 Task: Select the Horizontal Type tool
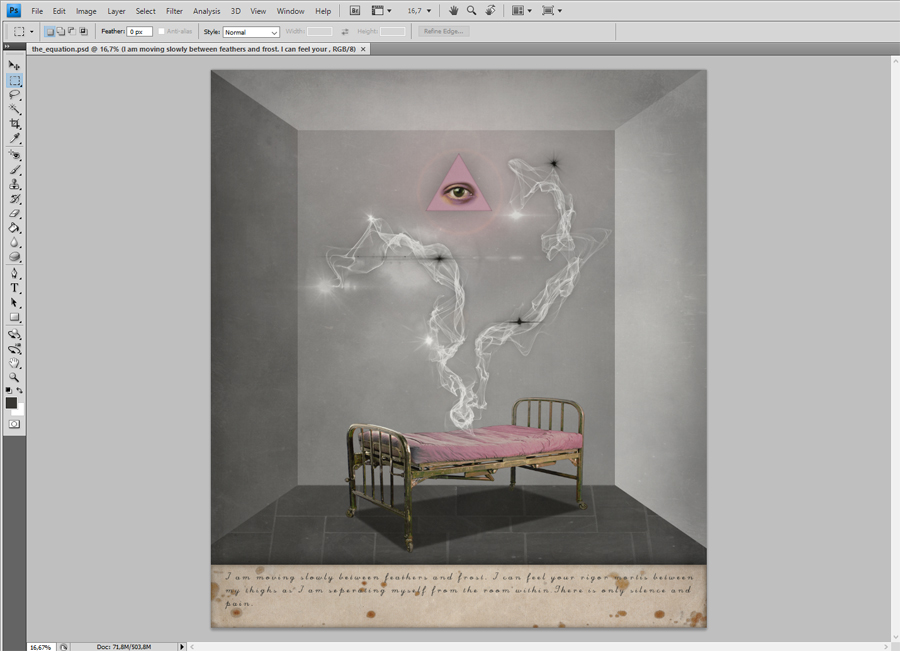(x=15, y=288)
